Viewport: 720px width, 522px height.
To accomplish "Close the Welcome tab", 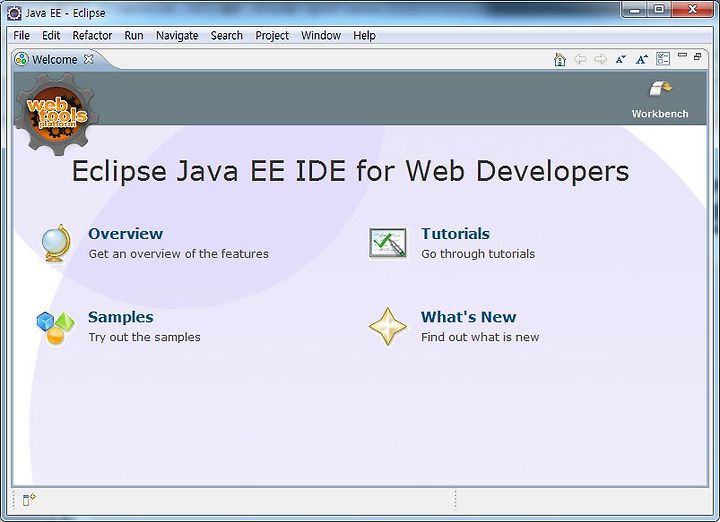I will [89, 59].
